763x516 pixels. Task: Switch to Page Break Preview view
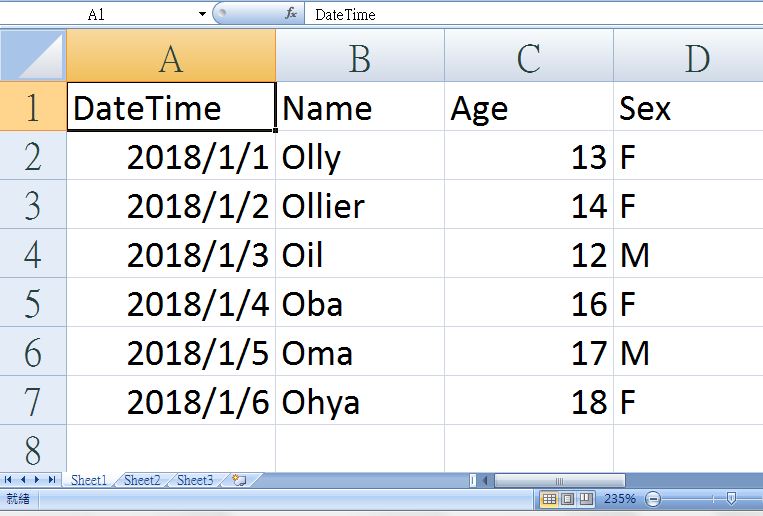(x=586, y=498)
